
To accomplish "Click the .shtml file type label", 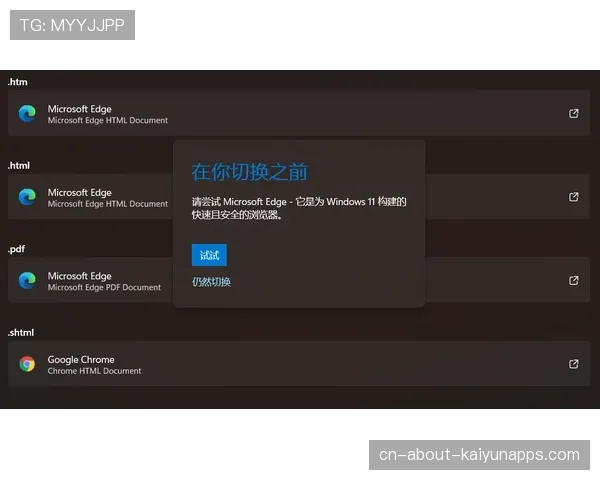I will (21, 332).
